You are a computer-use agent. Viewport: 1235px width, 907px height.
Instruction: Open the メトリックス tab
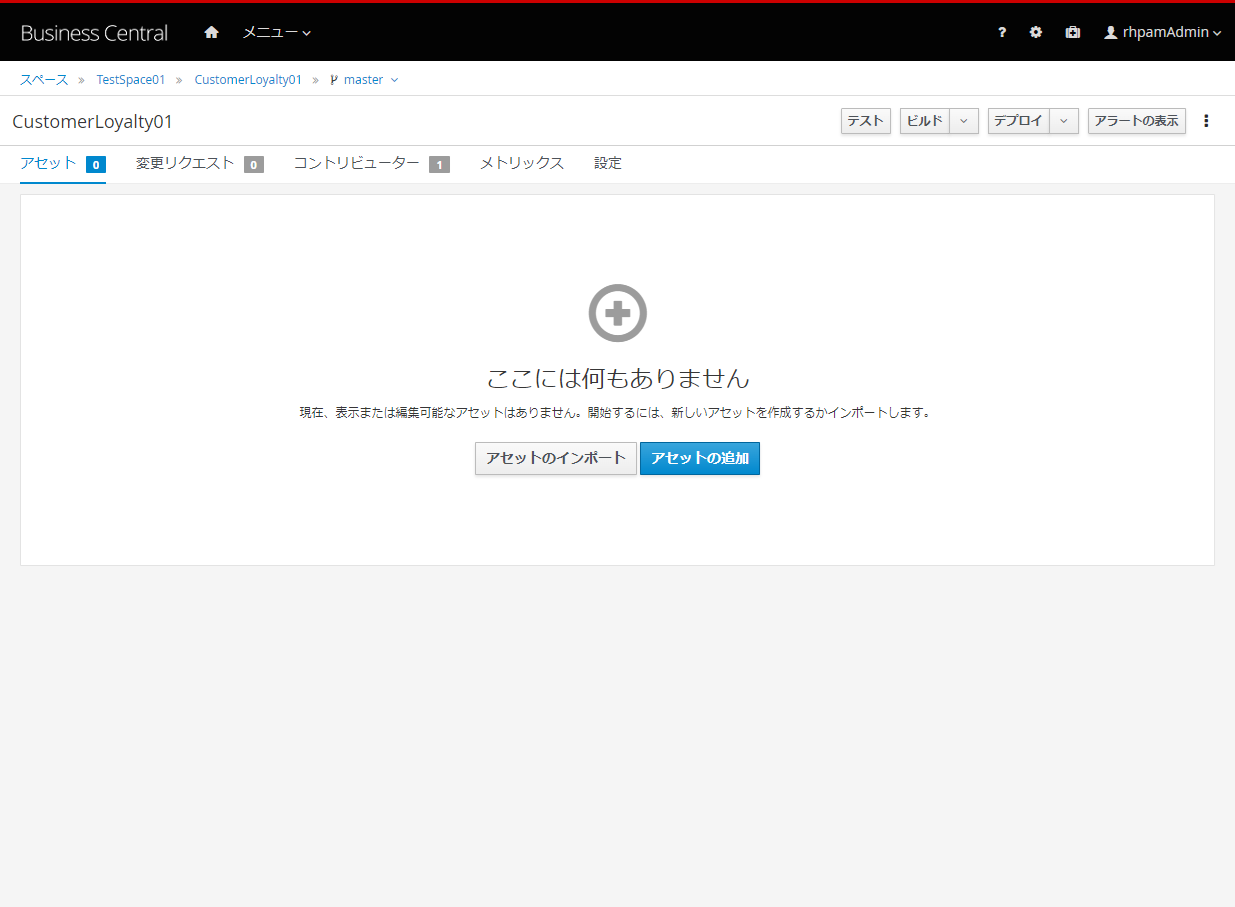[522, 163]
